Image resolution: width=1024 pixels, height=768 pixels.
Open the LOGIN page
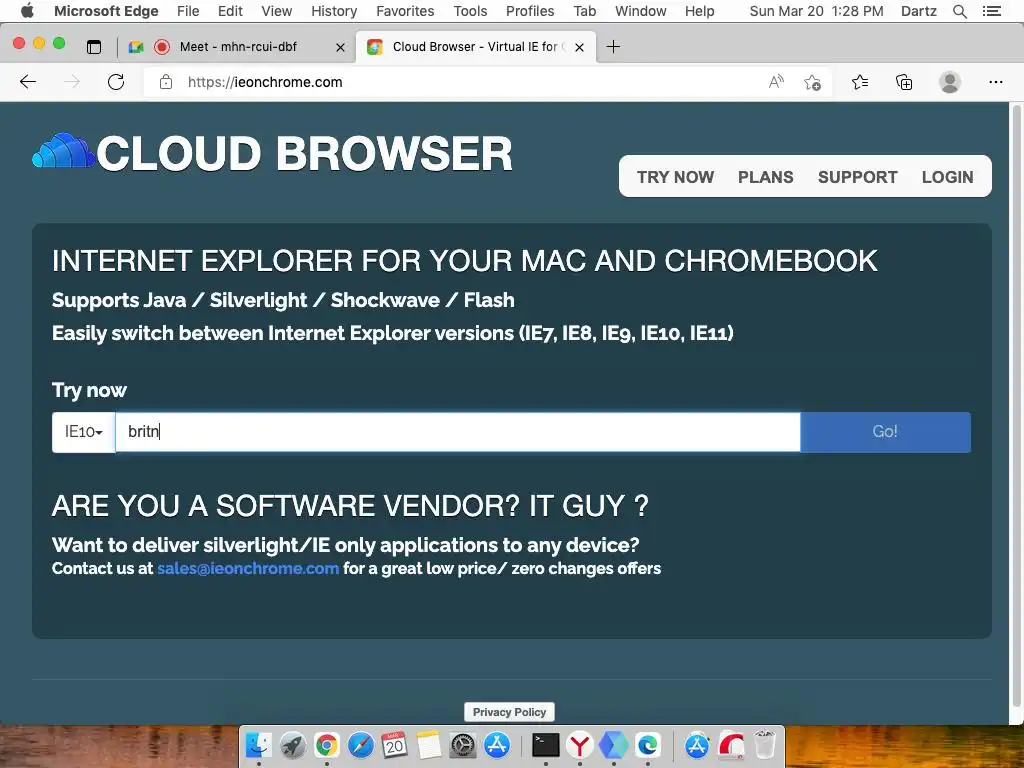(x=947, y=177)
